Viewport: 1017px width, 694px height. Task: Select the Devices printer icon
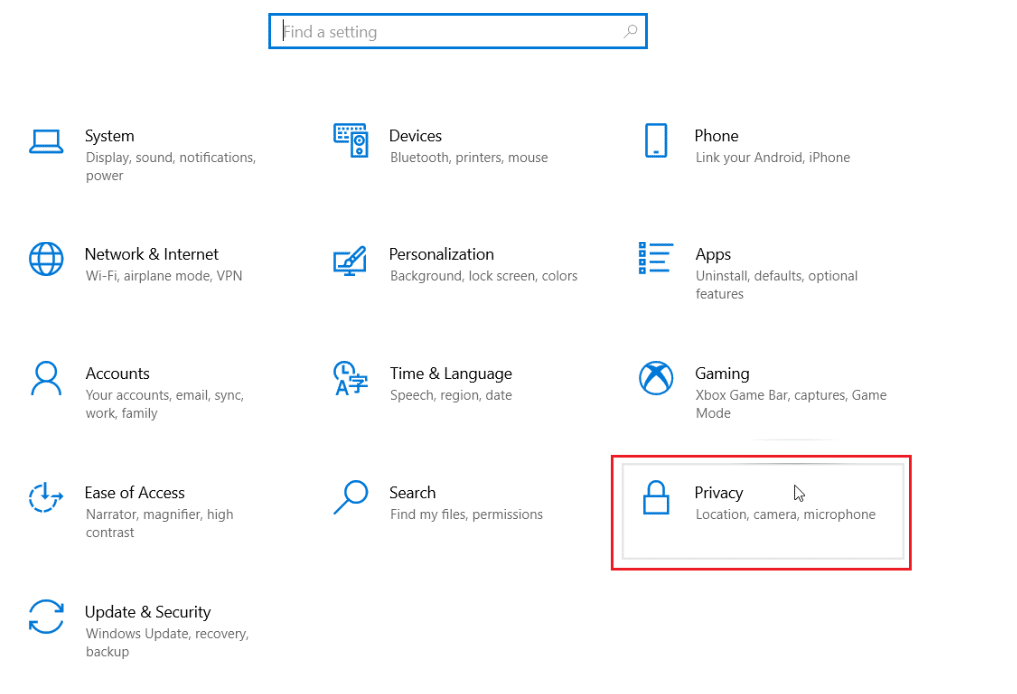[x=351, y=140]
